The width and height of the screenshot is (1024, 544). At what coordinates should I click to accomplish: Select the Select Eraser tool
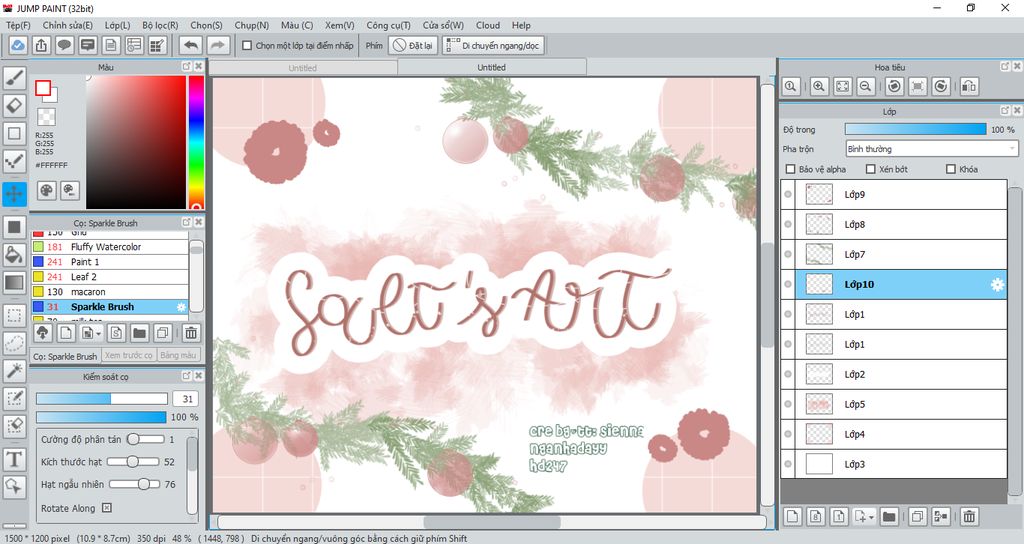[14, 426]
